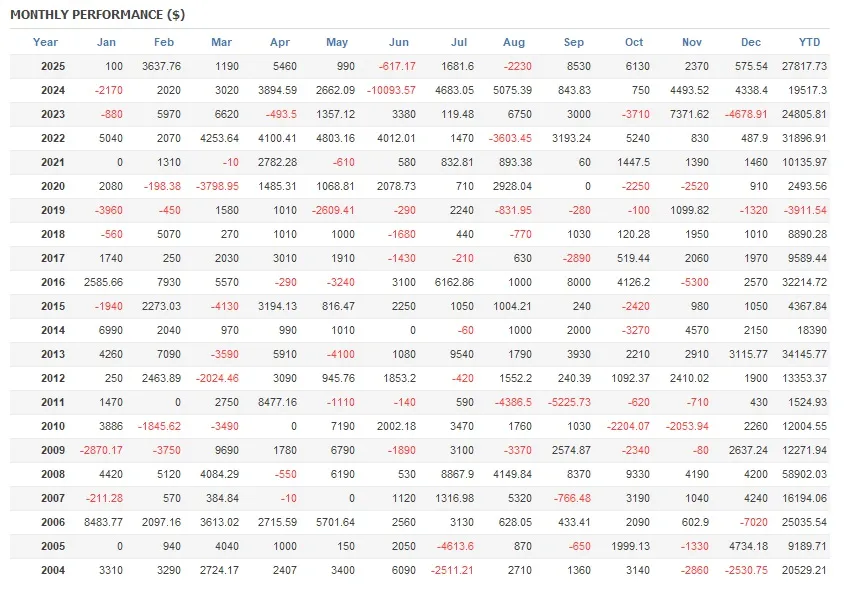Image resolution: width=846 pixels, height=589 pixels.
Task: Select the 8483.77 January 2006 cell
Action: tap(98, 522)
